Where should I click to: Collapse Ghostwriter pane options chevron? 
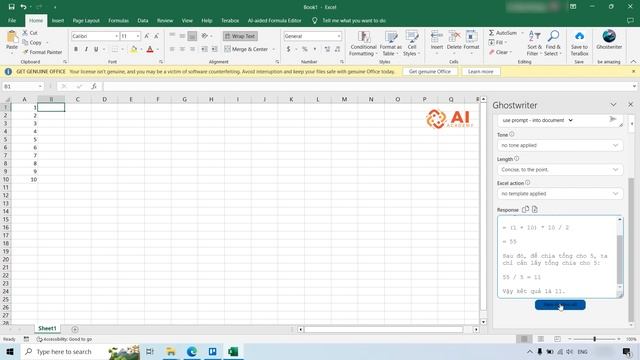click(x=613, y=105)
